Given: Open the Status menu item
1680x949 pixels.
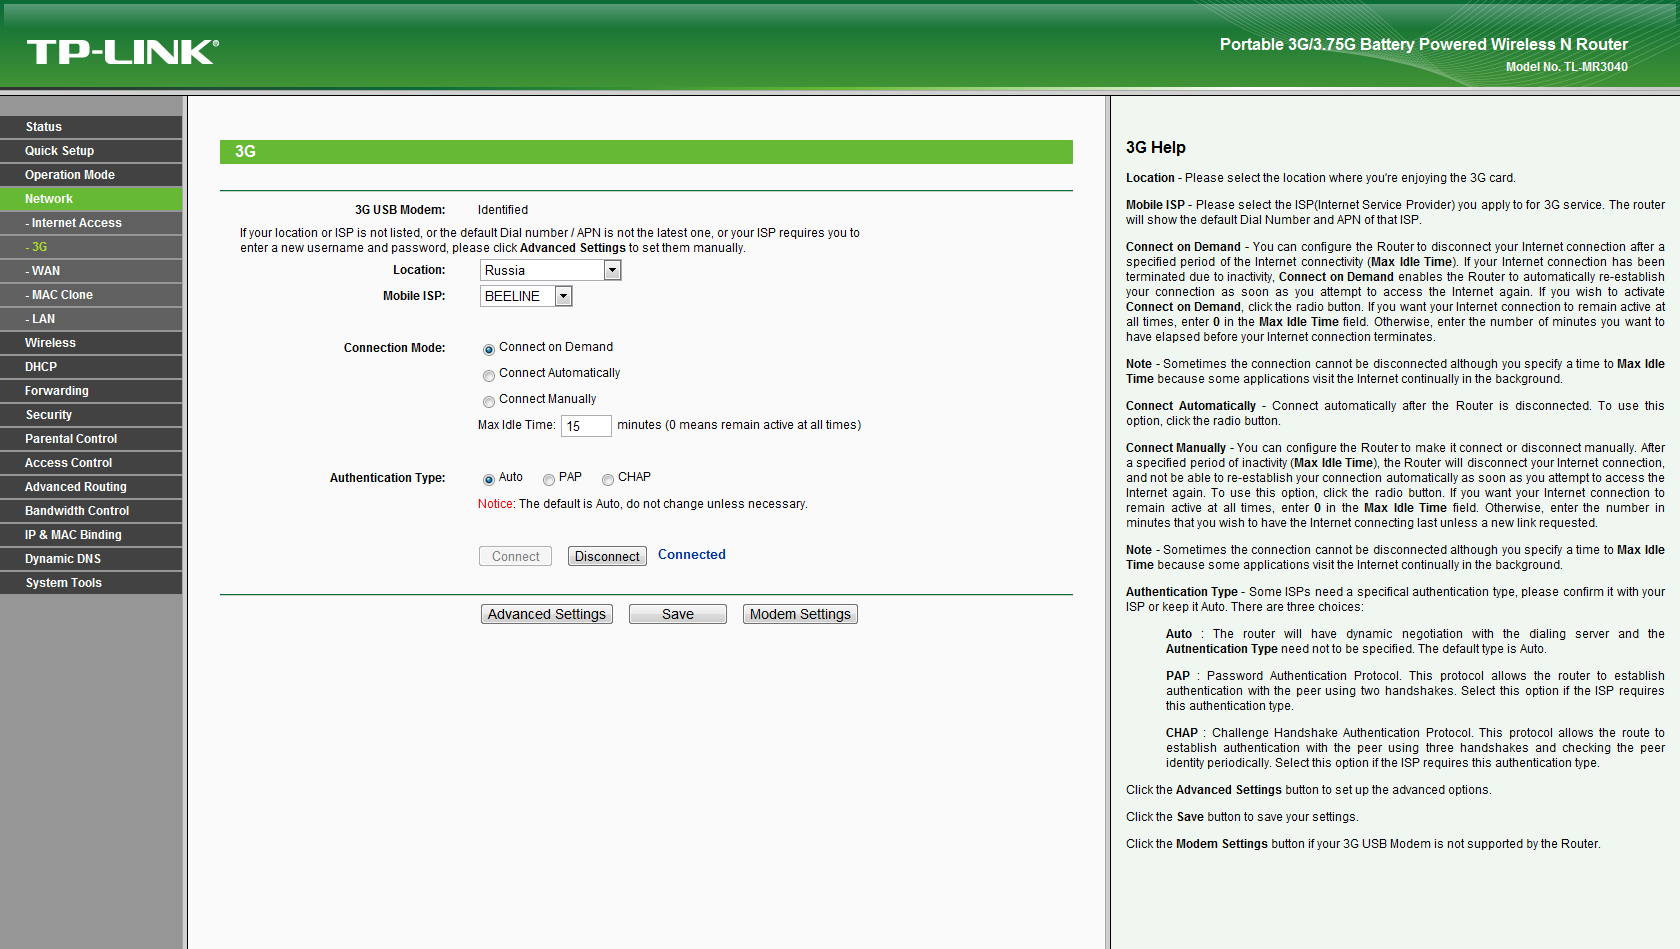Looking at the screenshot, I should [91, 127].
